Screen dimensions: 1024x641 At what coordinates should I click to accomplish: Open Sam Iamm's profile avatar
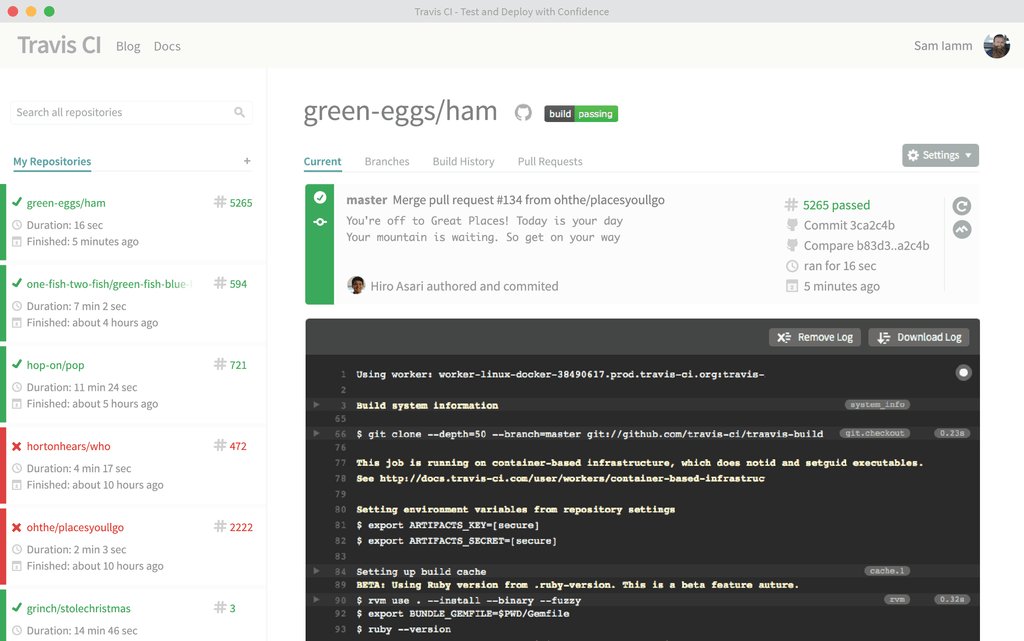tap(997, 46)
